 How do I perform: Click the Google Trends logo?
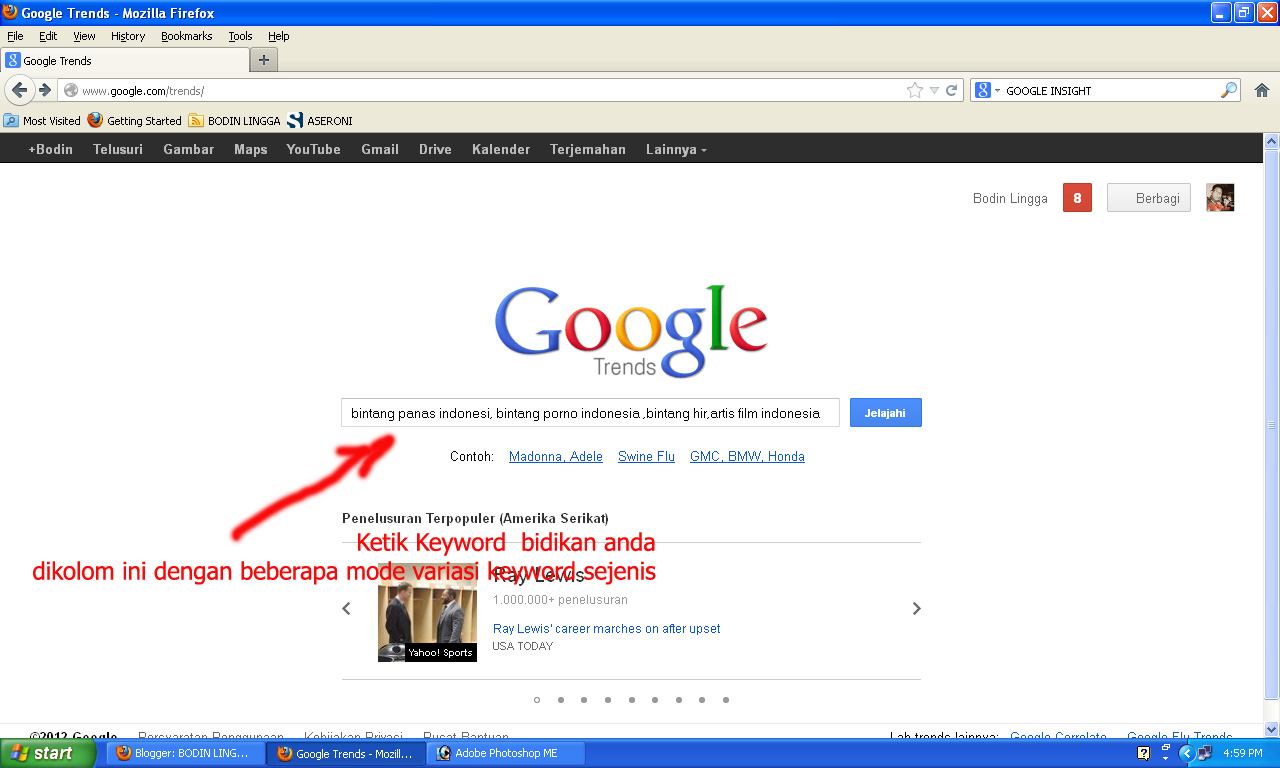coord(631,332)
